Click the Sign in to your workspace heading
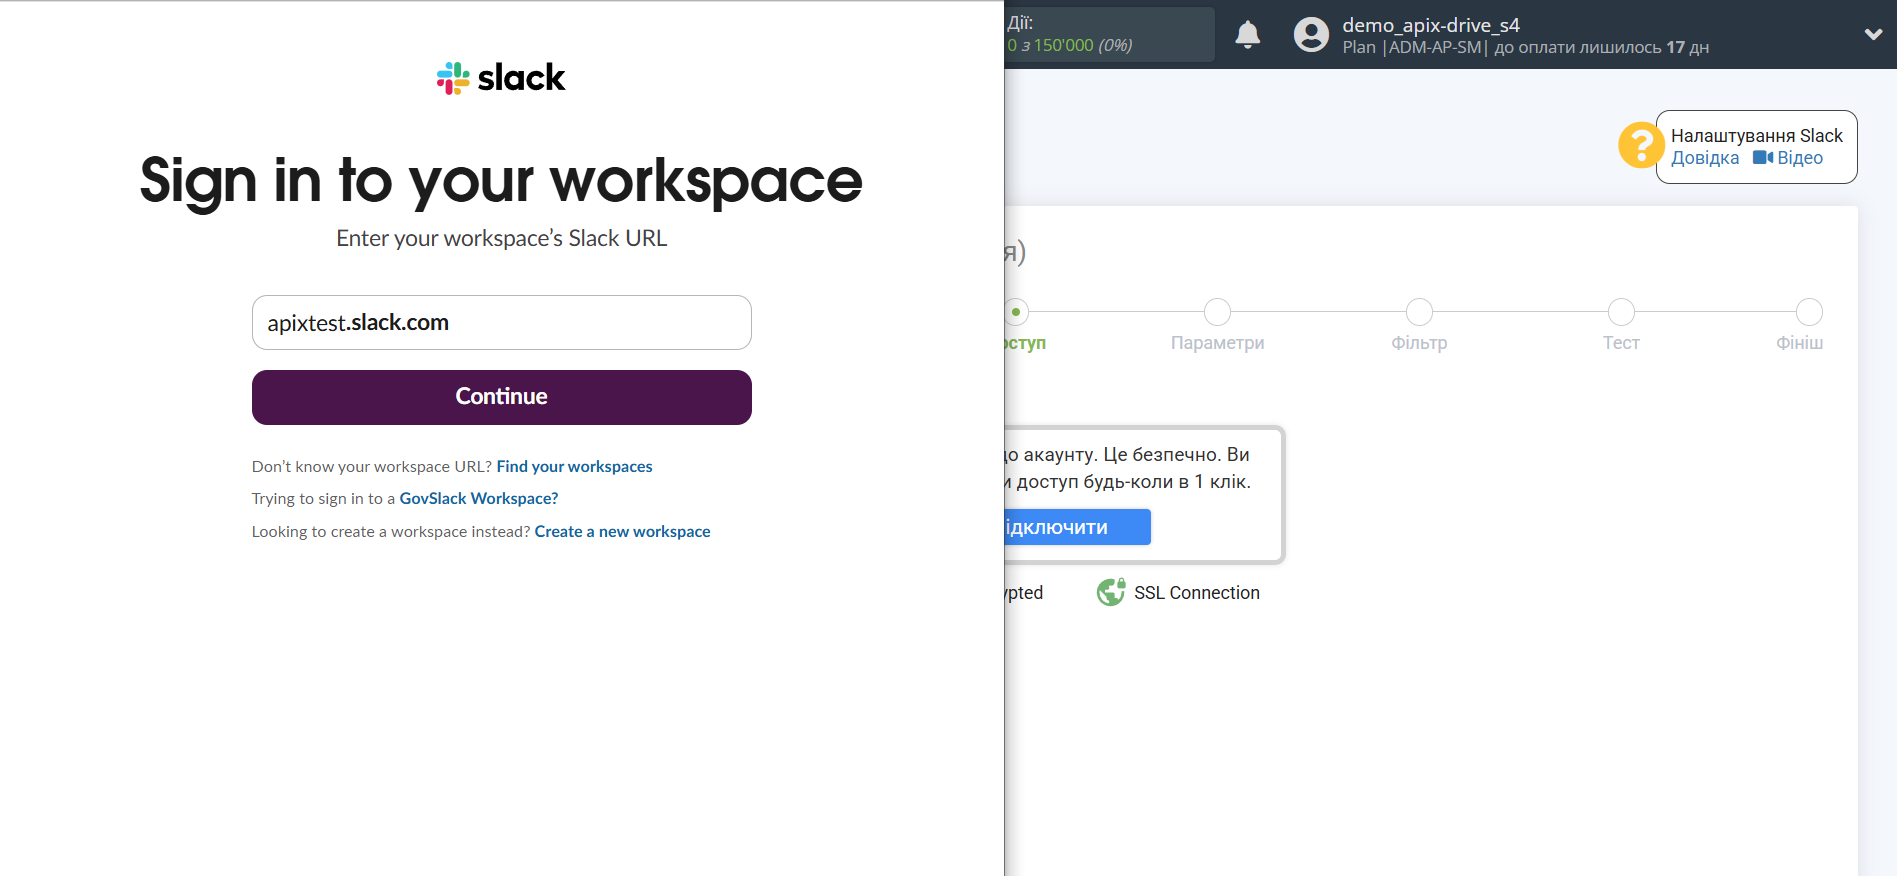 [x=501, y=181]
